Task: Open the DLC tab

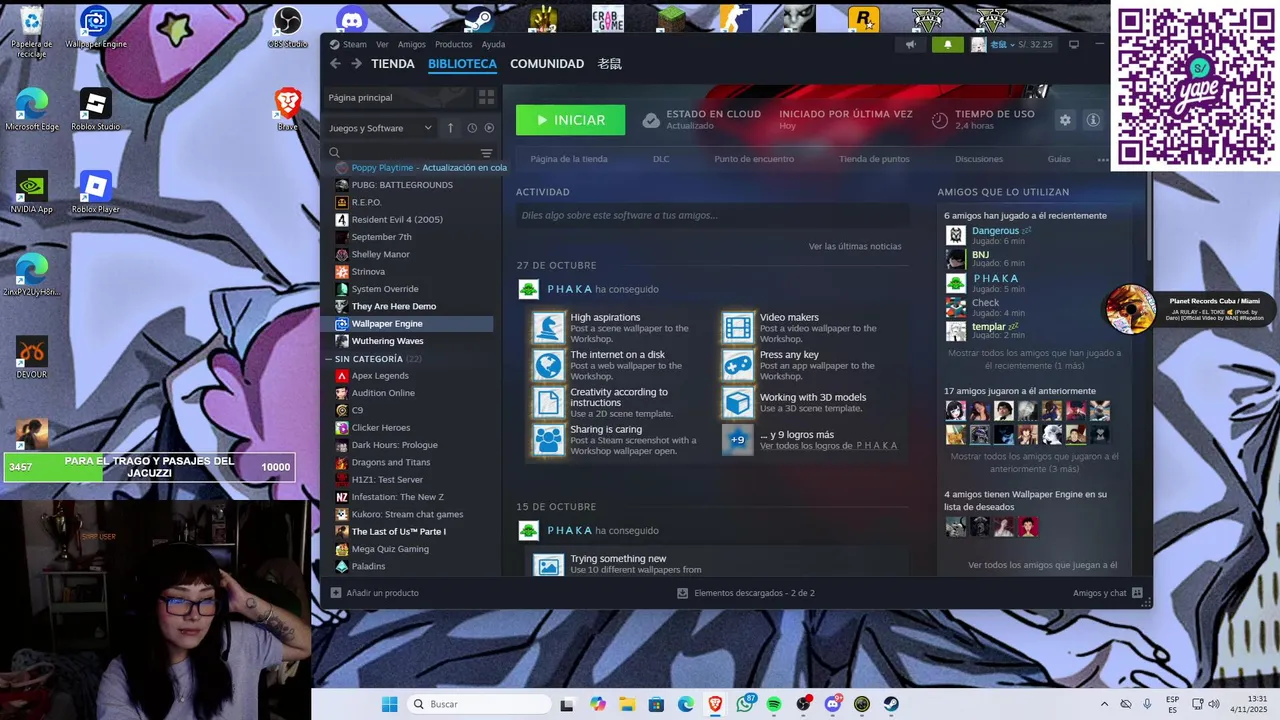Action: tap(661, 159)
